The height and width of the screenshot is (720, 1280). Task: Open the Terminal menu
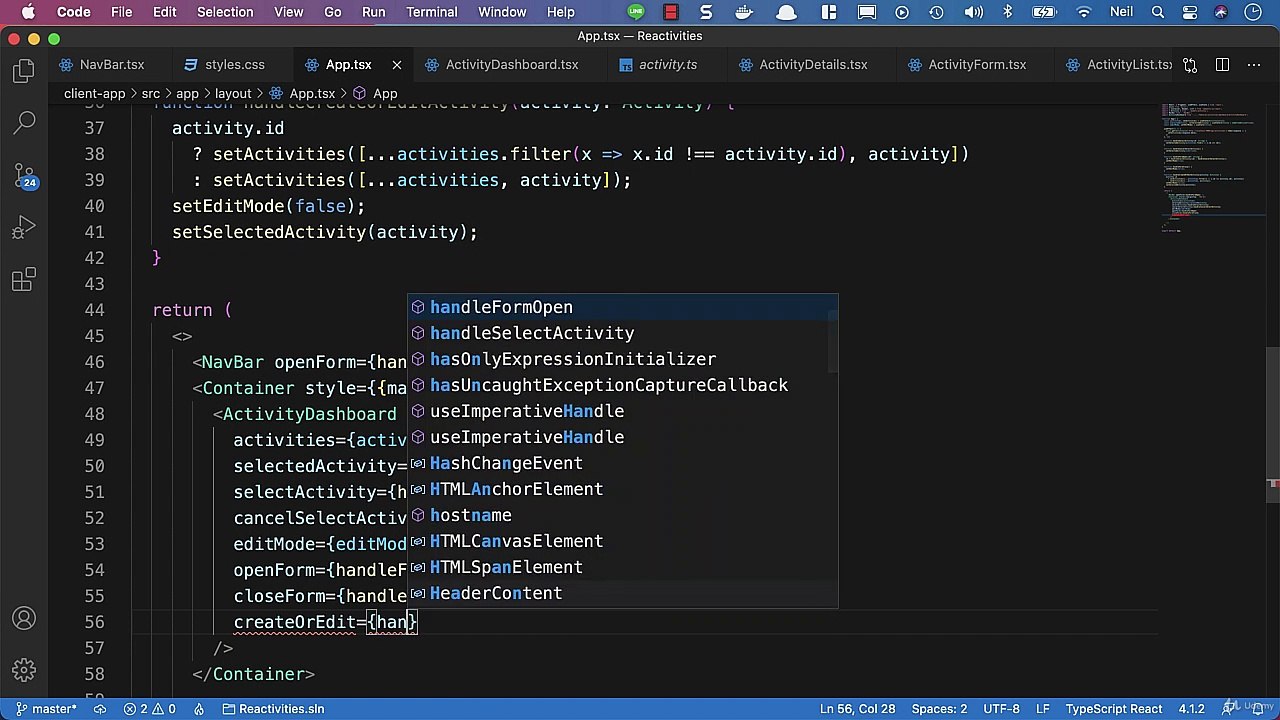432,12
